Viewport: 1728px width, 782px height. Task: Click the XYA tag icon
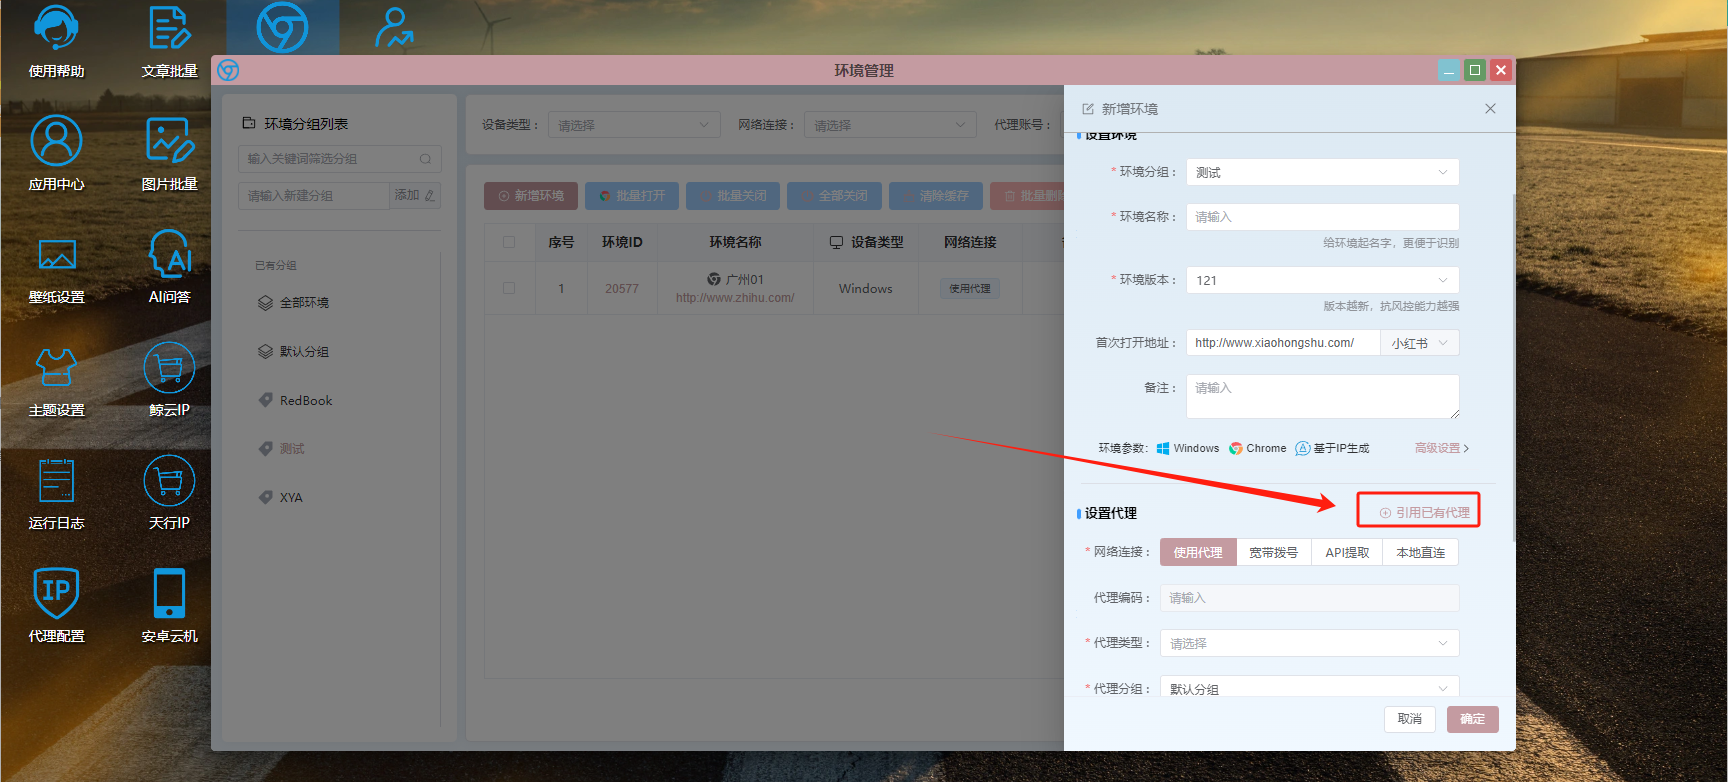point(265,497)
